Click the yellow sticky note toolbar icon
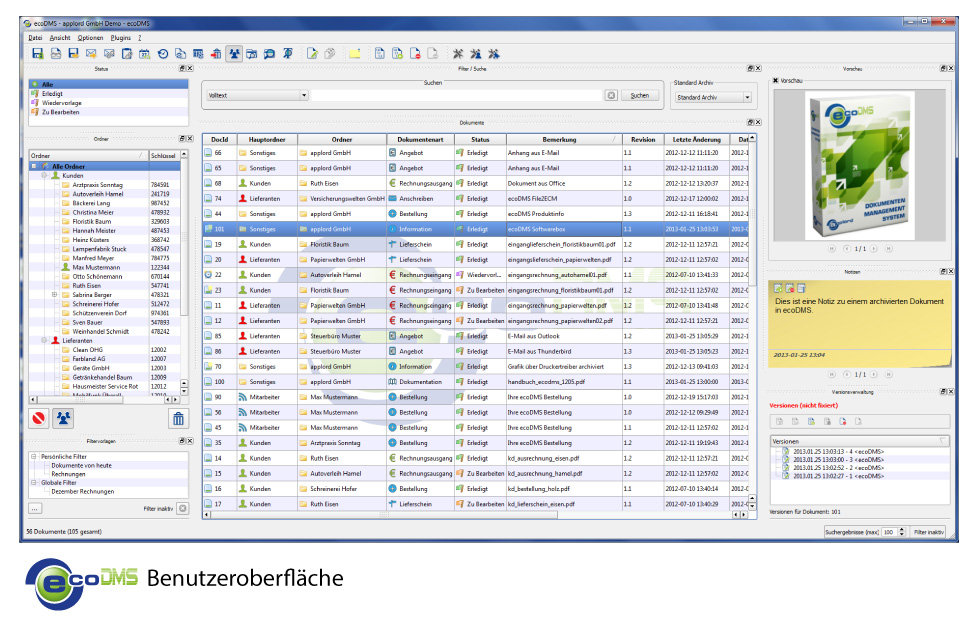Image resolution: width=971 pixels, height=623 pixels. 354,54
